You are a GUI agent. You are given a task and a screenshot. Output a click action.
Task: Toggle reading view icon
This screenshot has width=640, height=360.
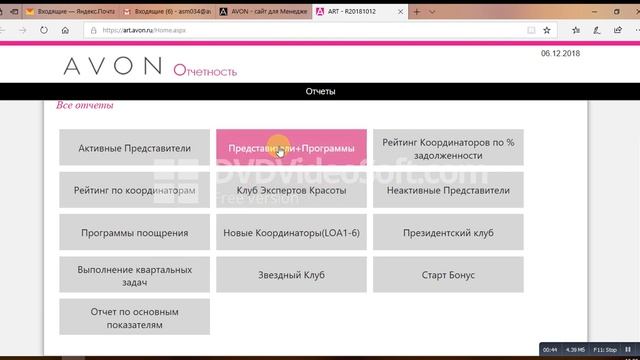pyautogui.click(x=531, y=30)
